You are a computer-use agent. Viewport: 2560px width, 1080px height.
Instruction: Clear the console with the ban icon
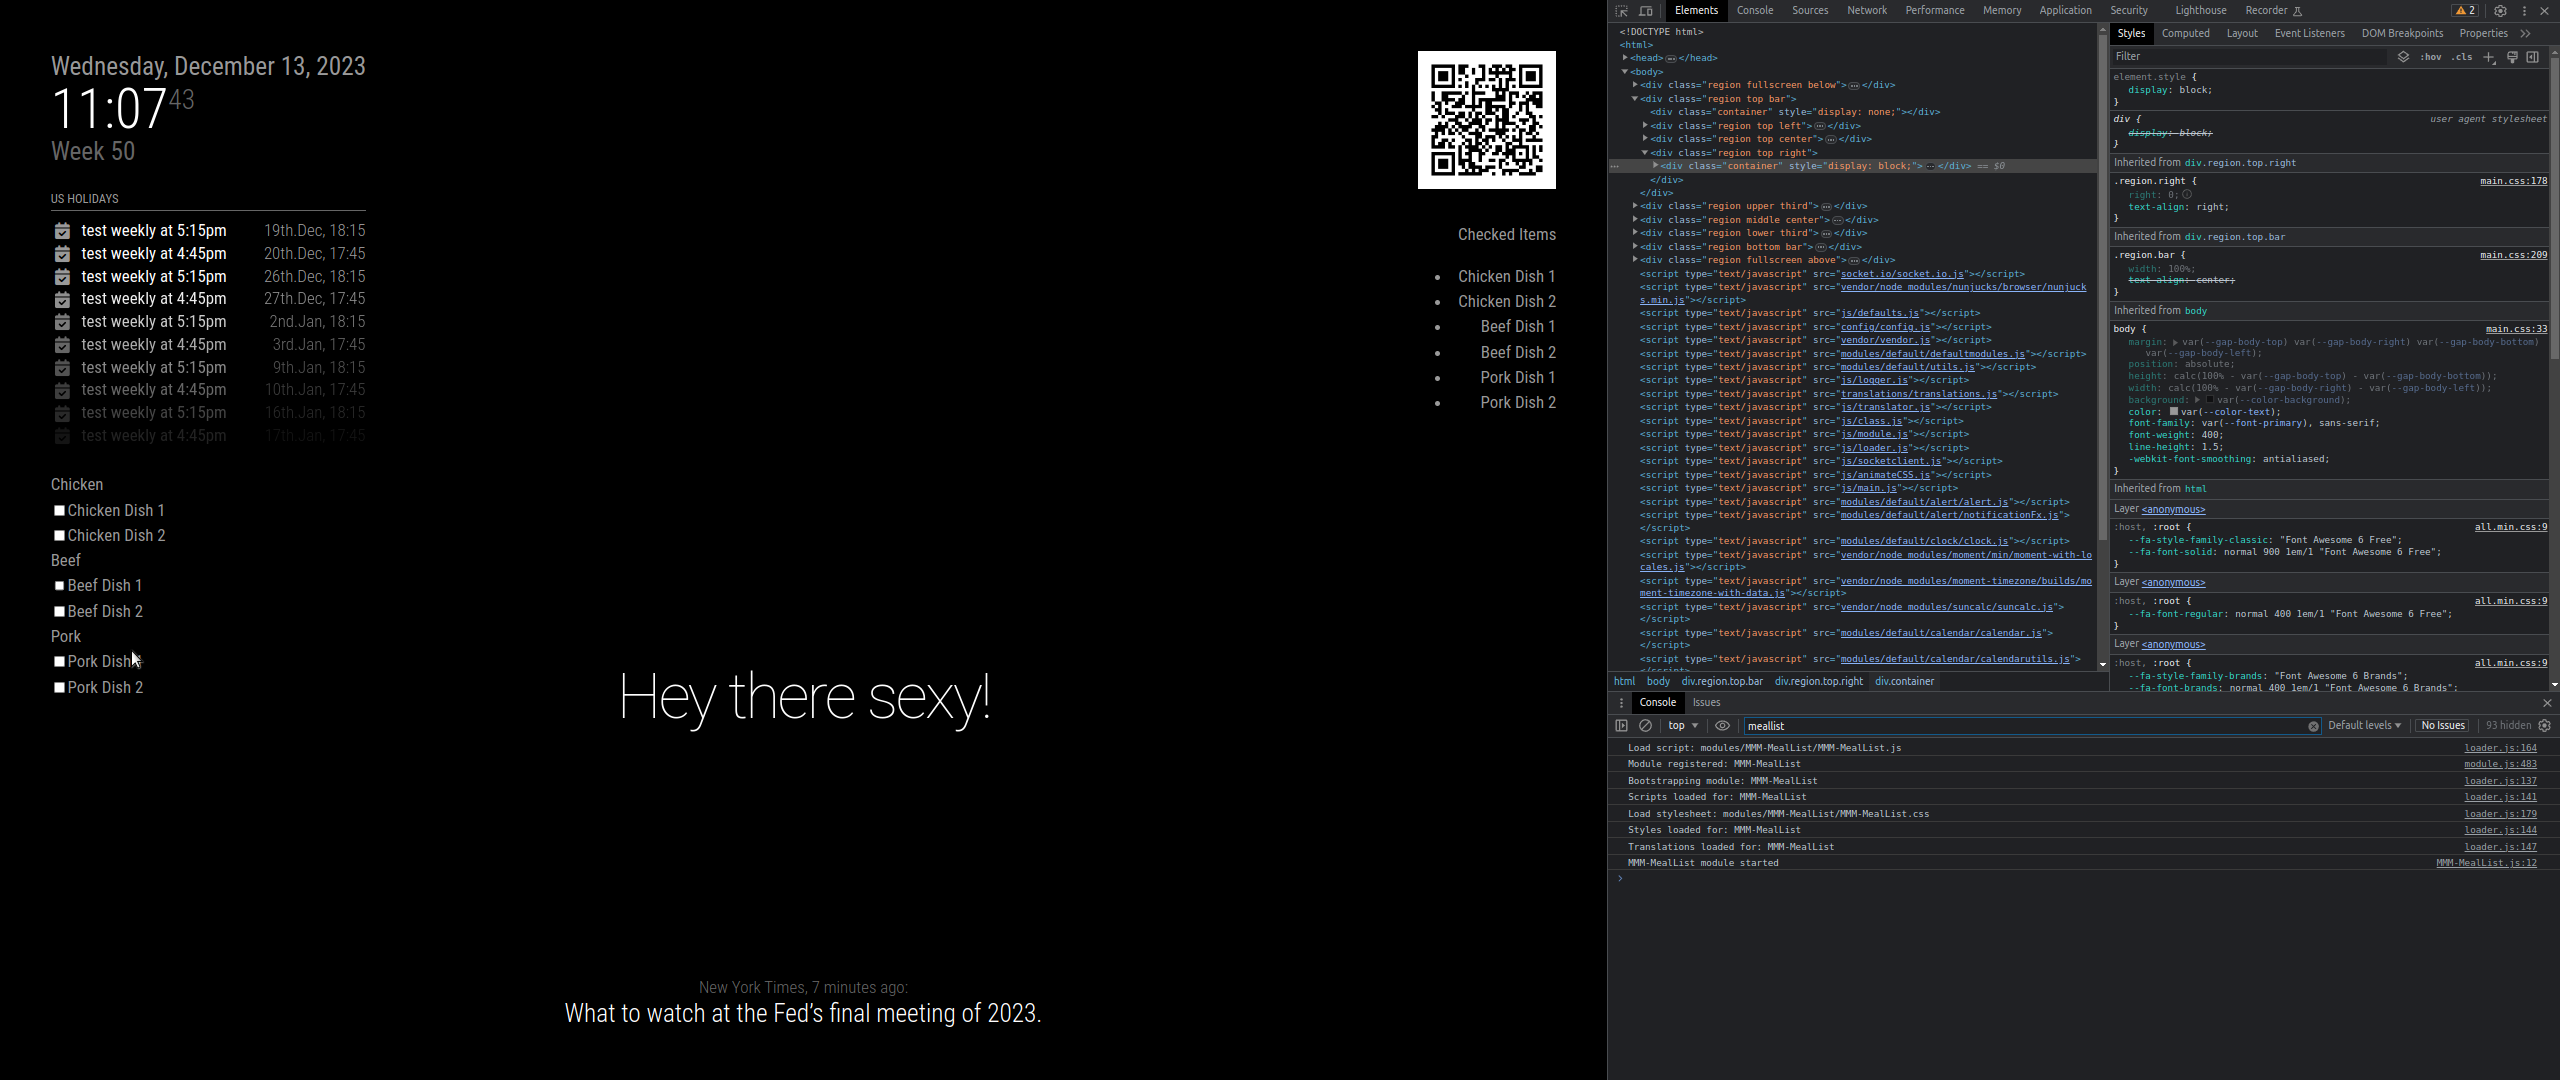click(x=1645, y=726)
